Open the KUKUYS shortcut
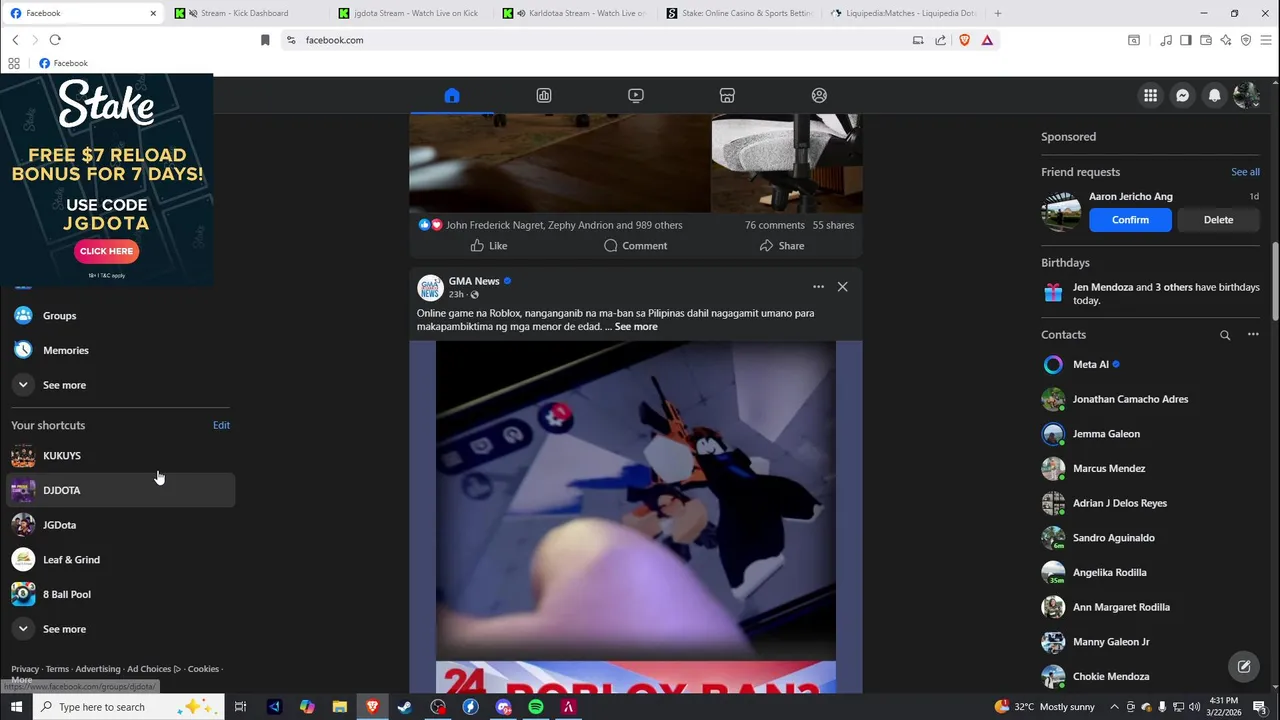 120,456
